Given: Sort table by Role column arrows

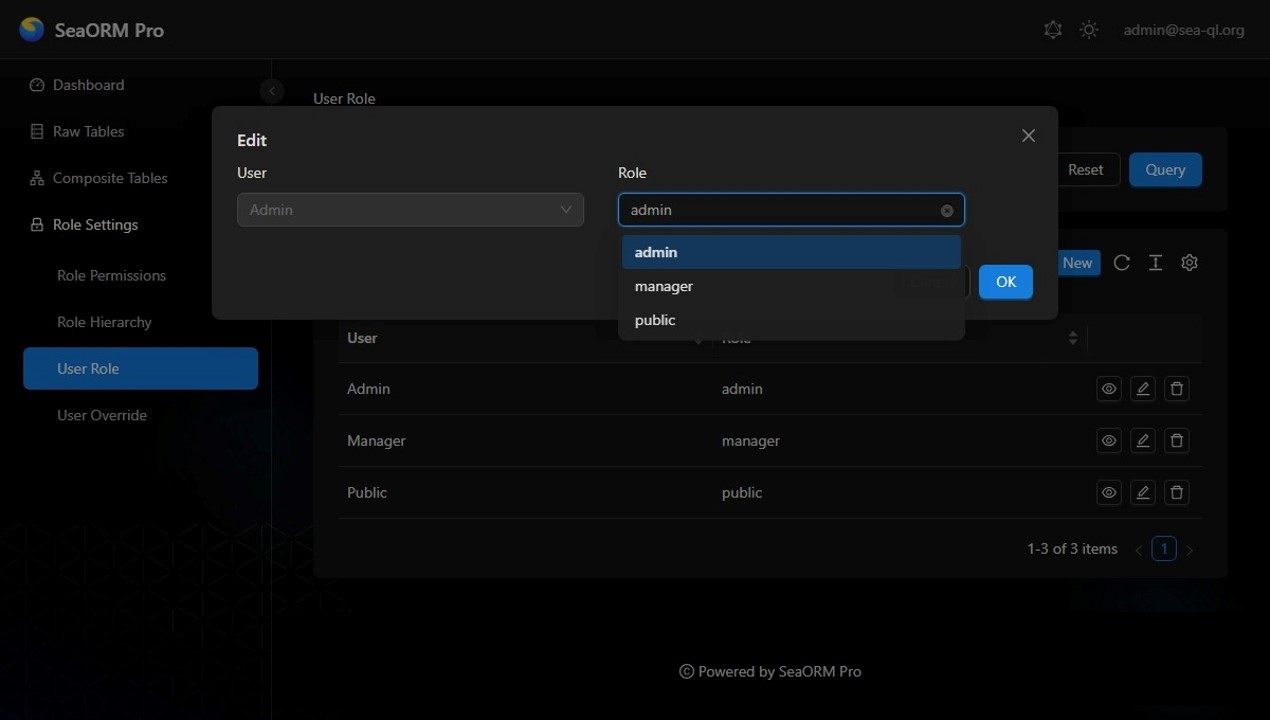Looking at the screenshot, I should [1073, 338].
